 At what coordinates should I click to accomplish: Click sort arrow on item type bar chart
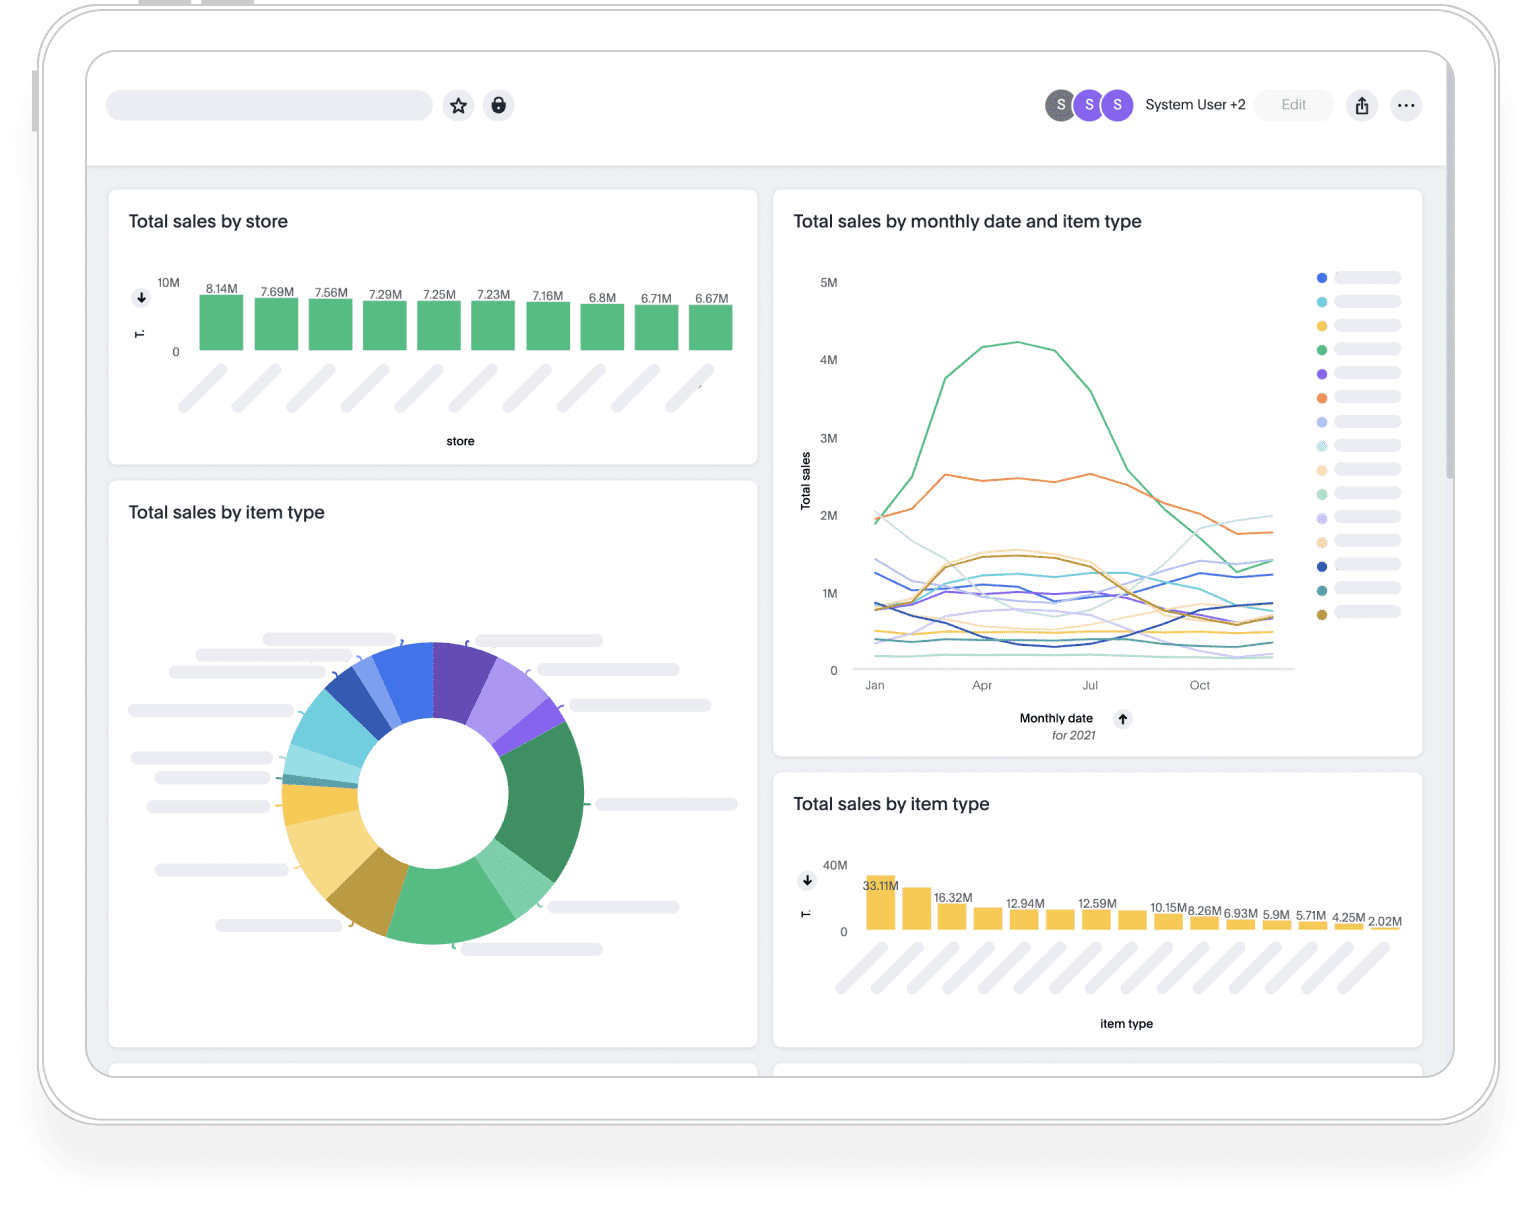(806, 881)
